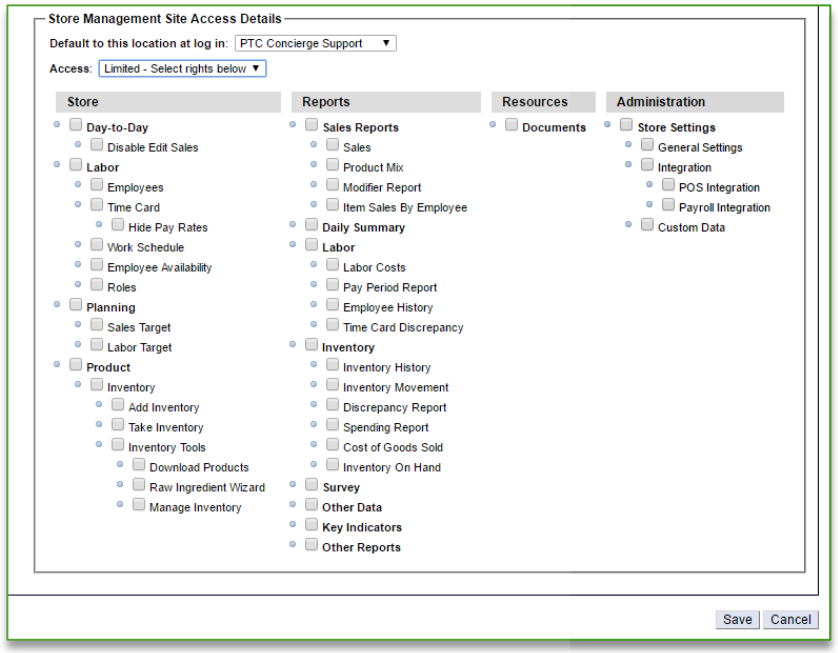Select the Hide Pay Rates checkbox
This screenshot has width=838, height=653.
click(x=118, y=226)
